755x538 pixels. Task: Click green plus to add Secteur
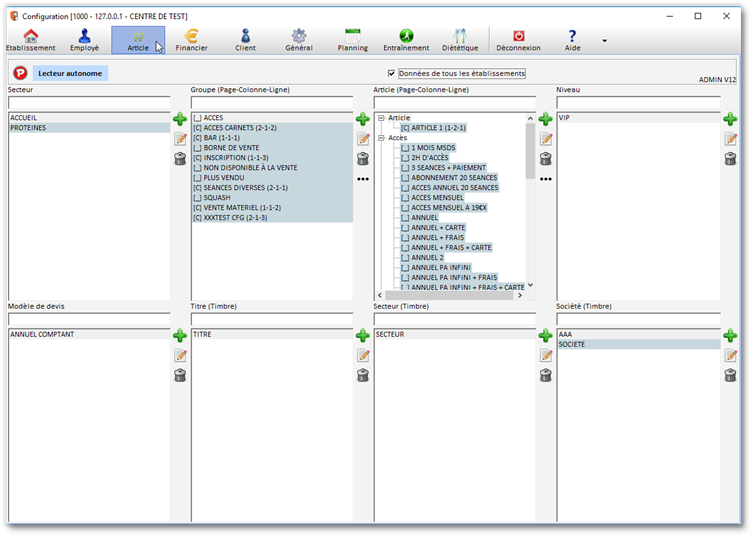point(180,120)
